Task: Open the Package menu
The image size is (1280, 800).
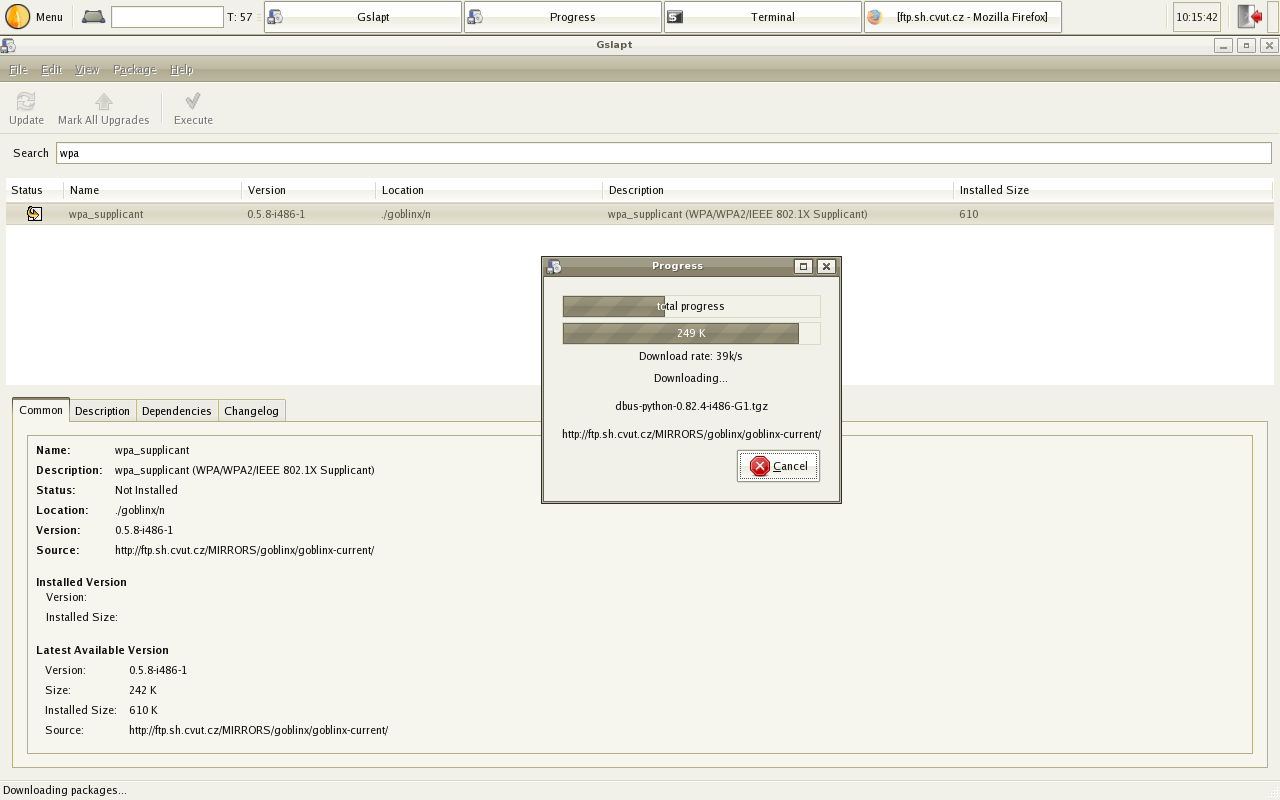Action: click(x=134, y=69)
